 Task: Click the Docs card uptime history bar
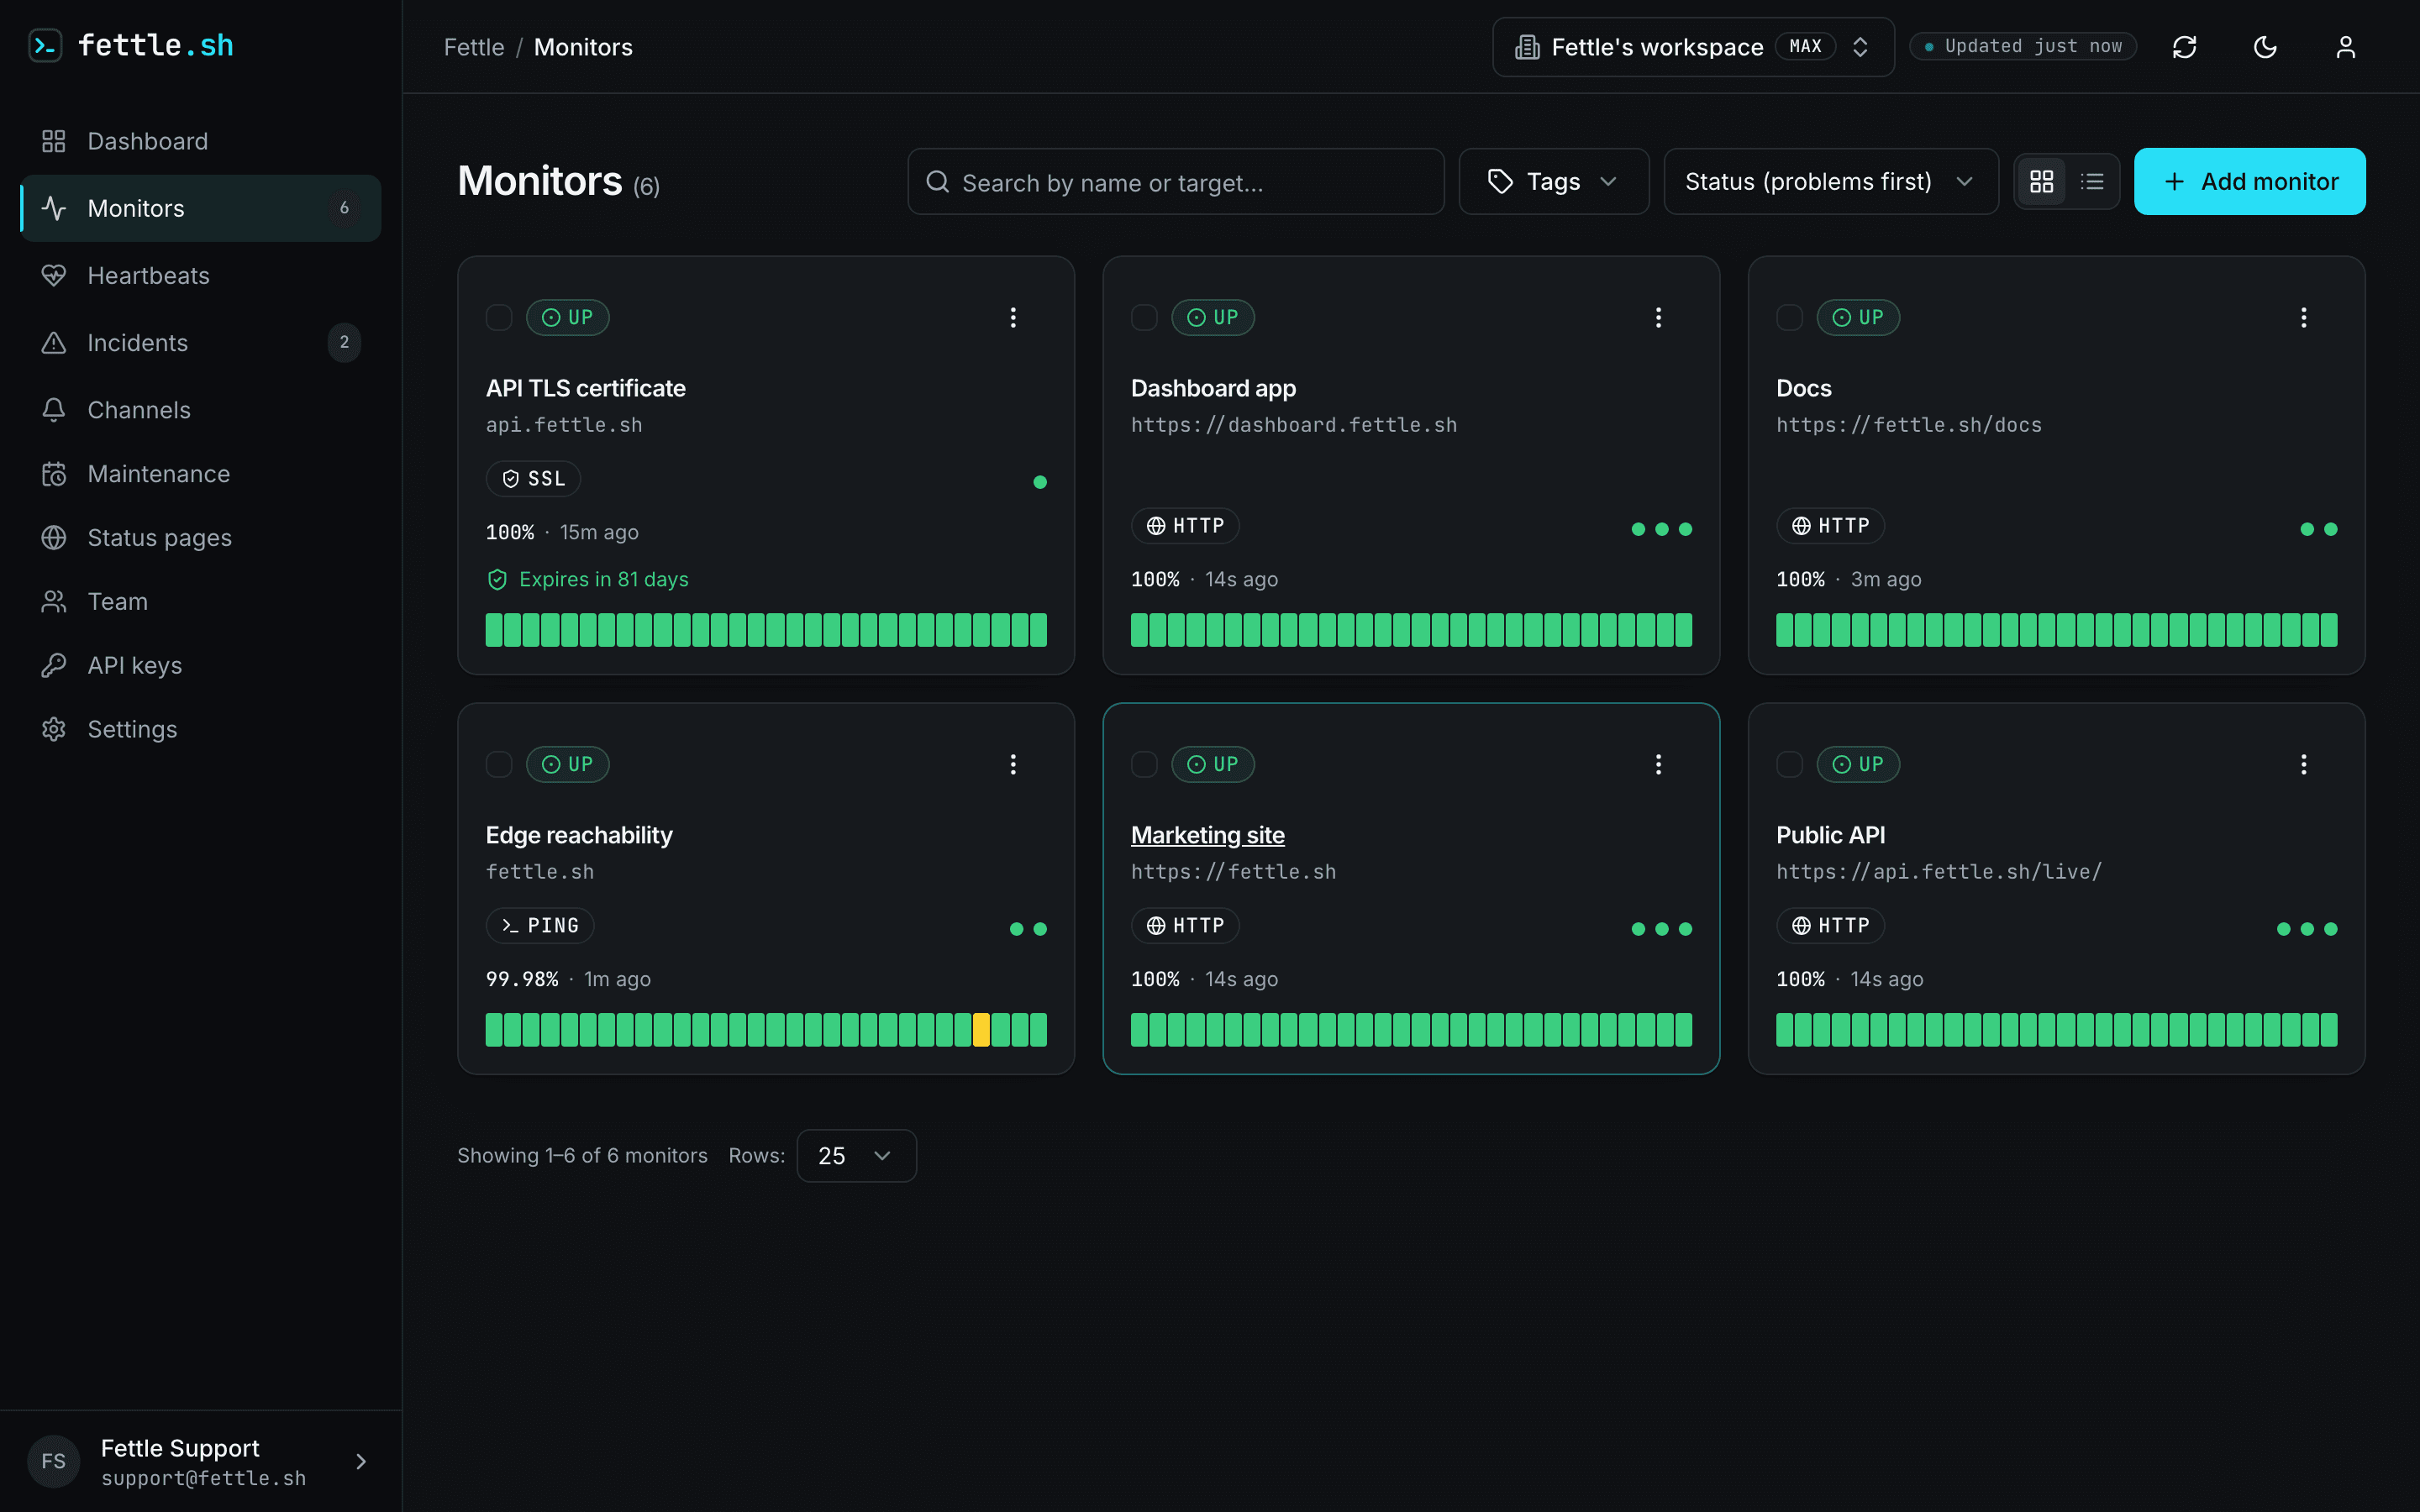[x=2056, y=630]
